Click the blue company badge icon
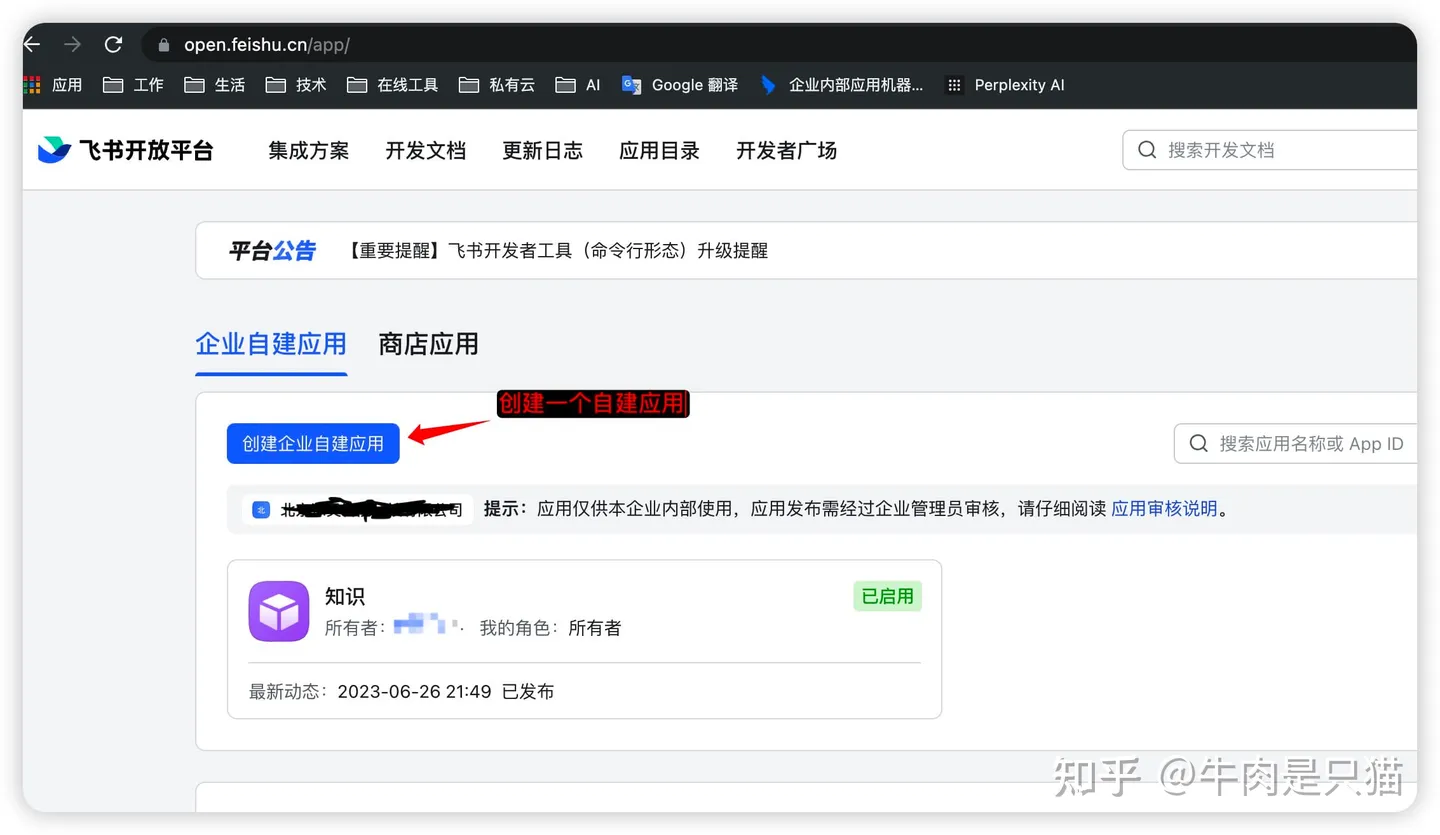 [261, 509]
